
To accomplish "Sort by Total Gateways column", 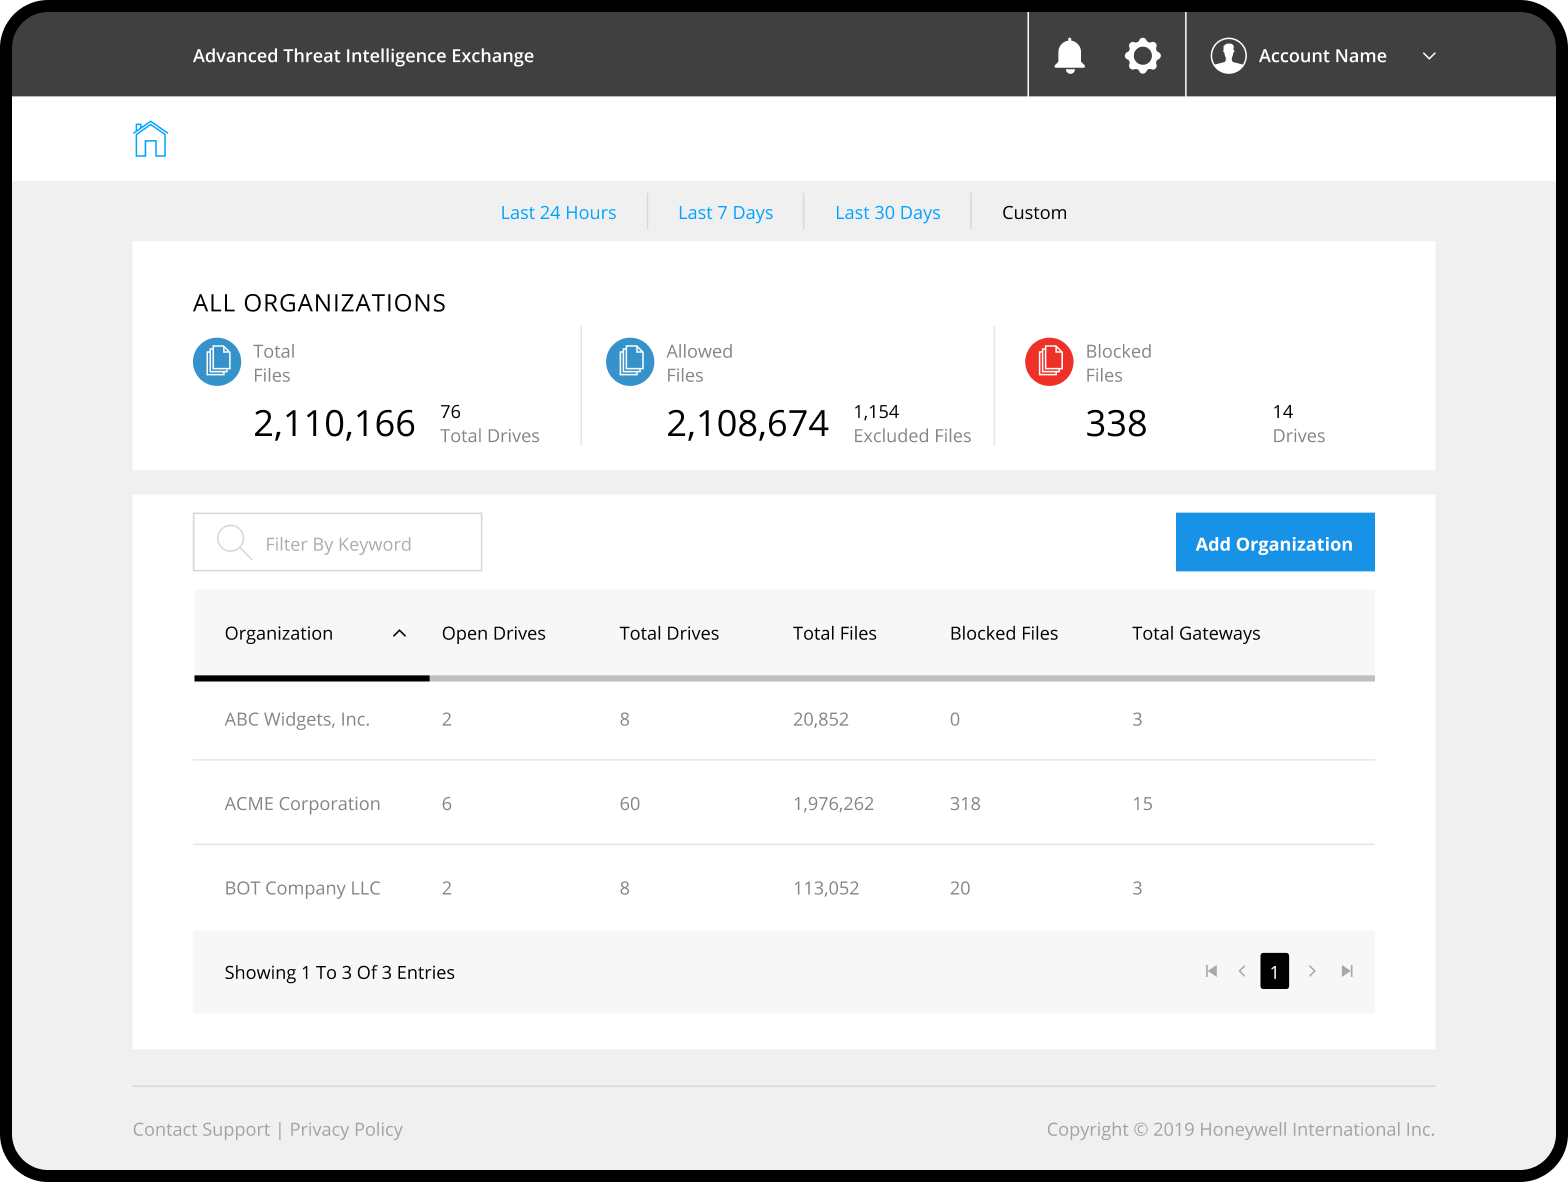I will [x=1196, y=633].
